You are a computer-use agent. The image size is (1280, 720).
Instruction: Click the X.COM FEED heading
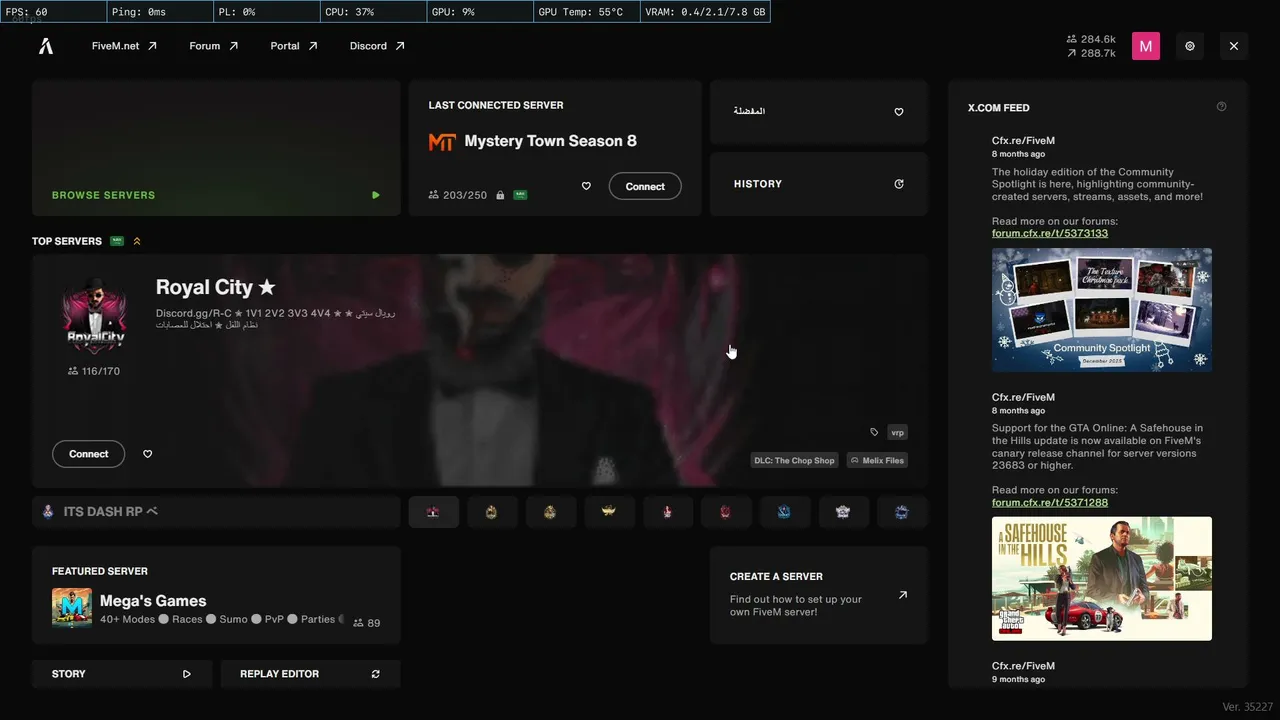point(999,108)
